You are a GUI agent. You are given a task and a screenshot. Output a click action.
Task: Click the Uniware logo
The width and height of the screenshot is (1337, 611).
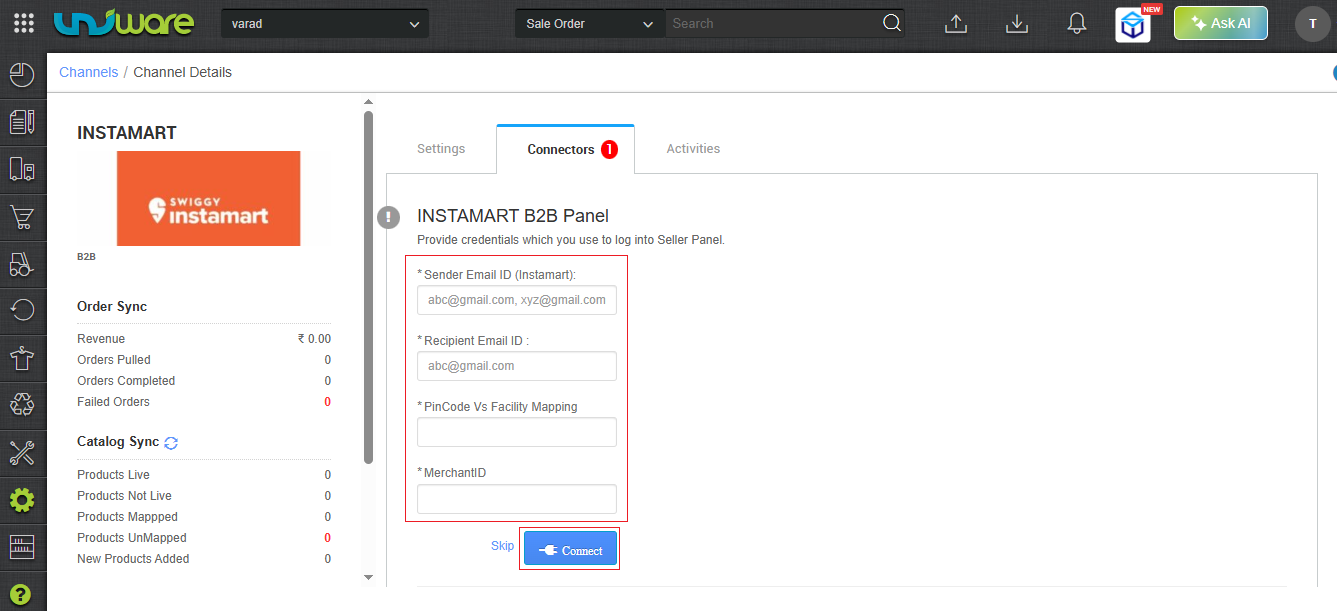(124, 23)
